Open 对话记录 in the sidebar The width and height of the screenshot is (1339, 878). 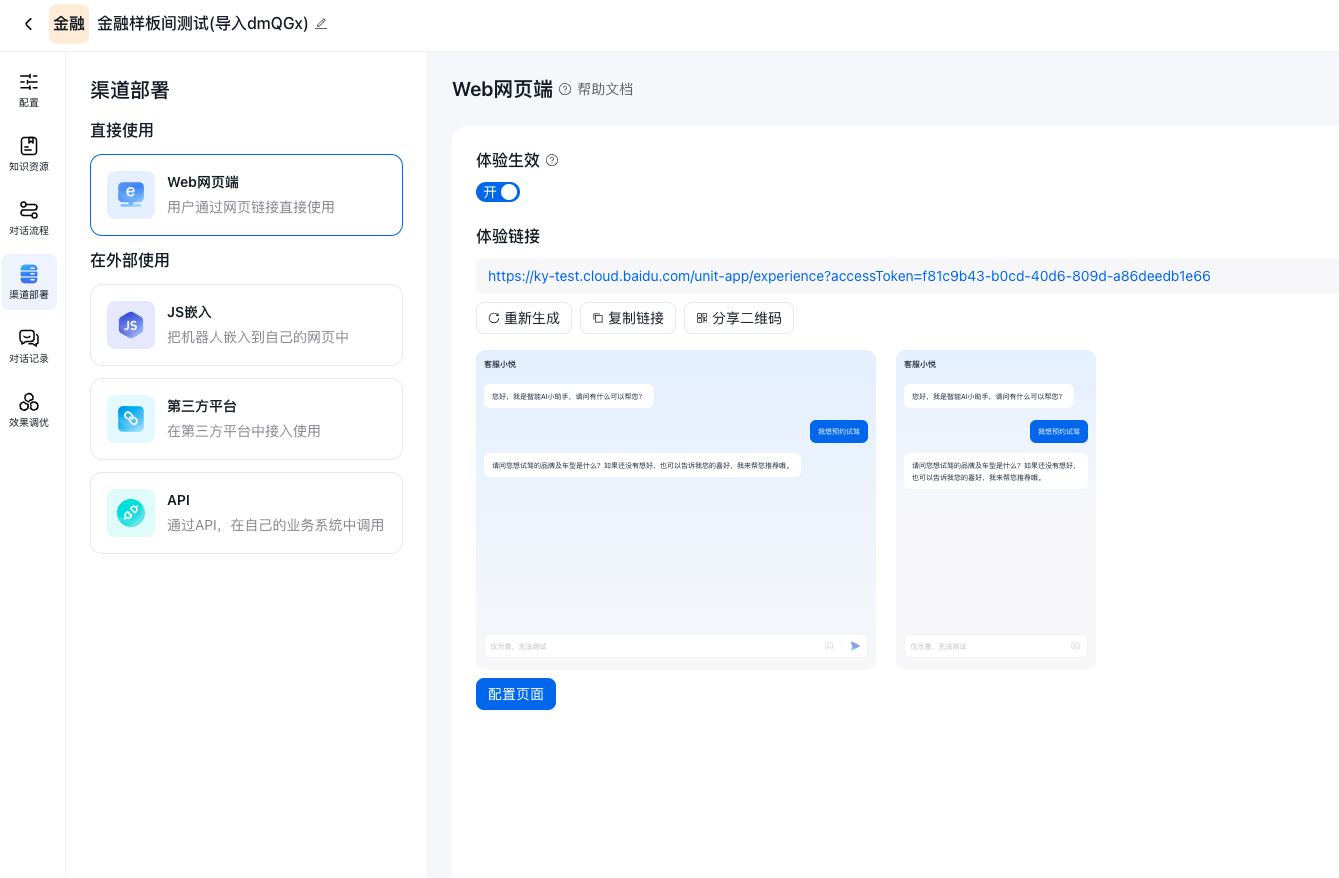[29, 345]
